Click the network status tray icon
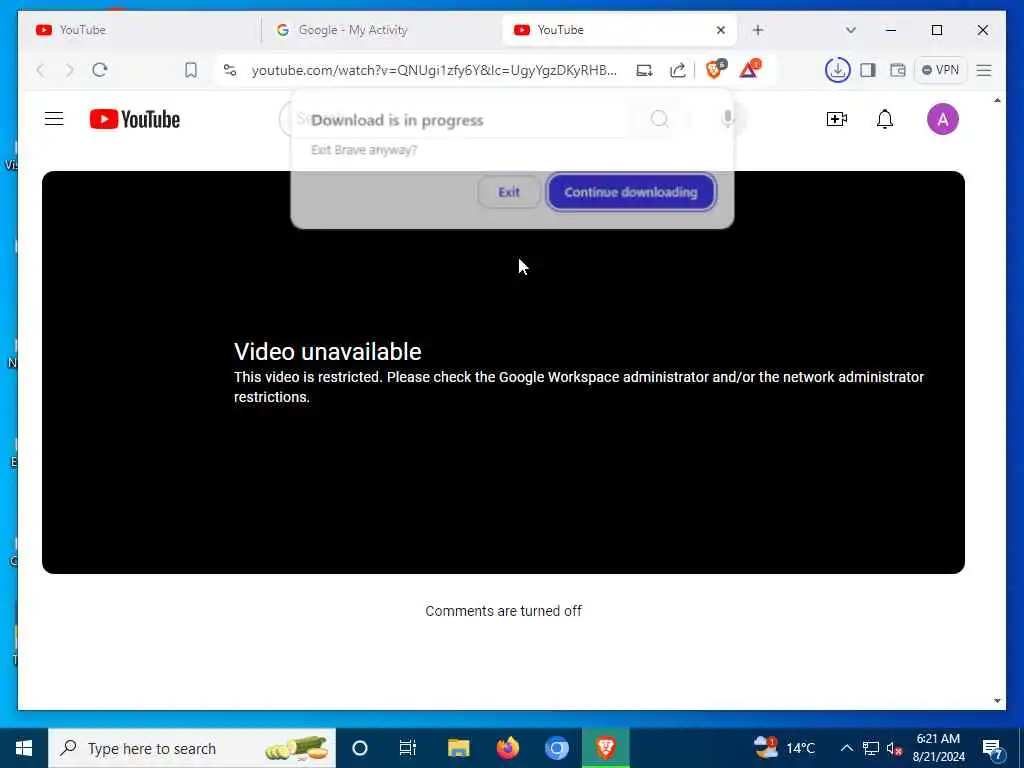This screenshot has height=768, width=1024. pos(871,748)
